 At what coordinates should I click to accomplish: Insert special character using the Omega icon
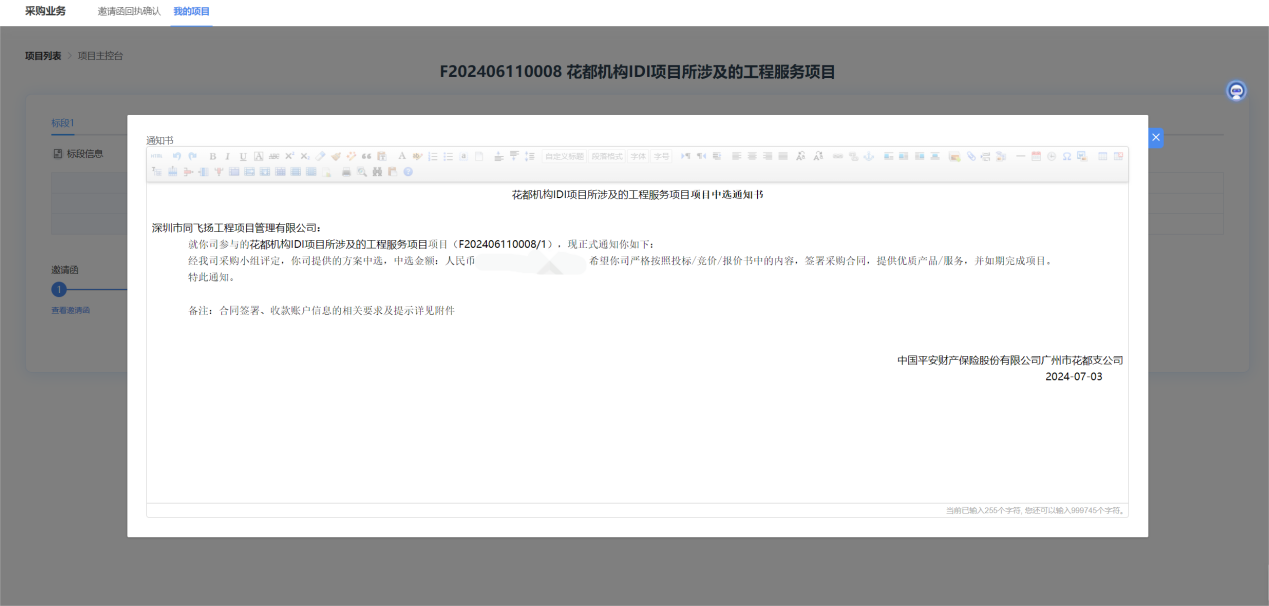pyautogui.click(x=1067, y=156)
